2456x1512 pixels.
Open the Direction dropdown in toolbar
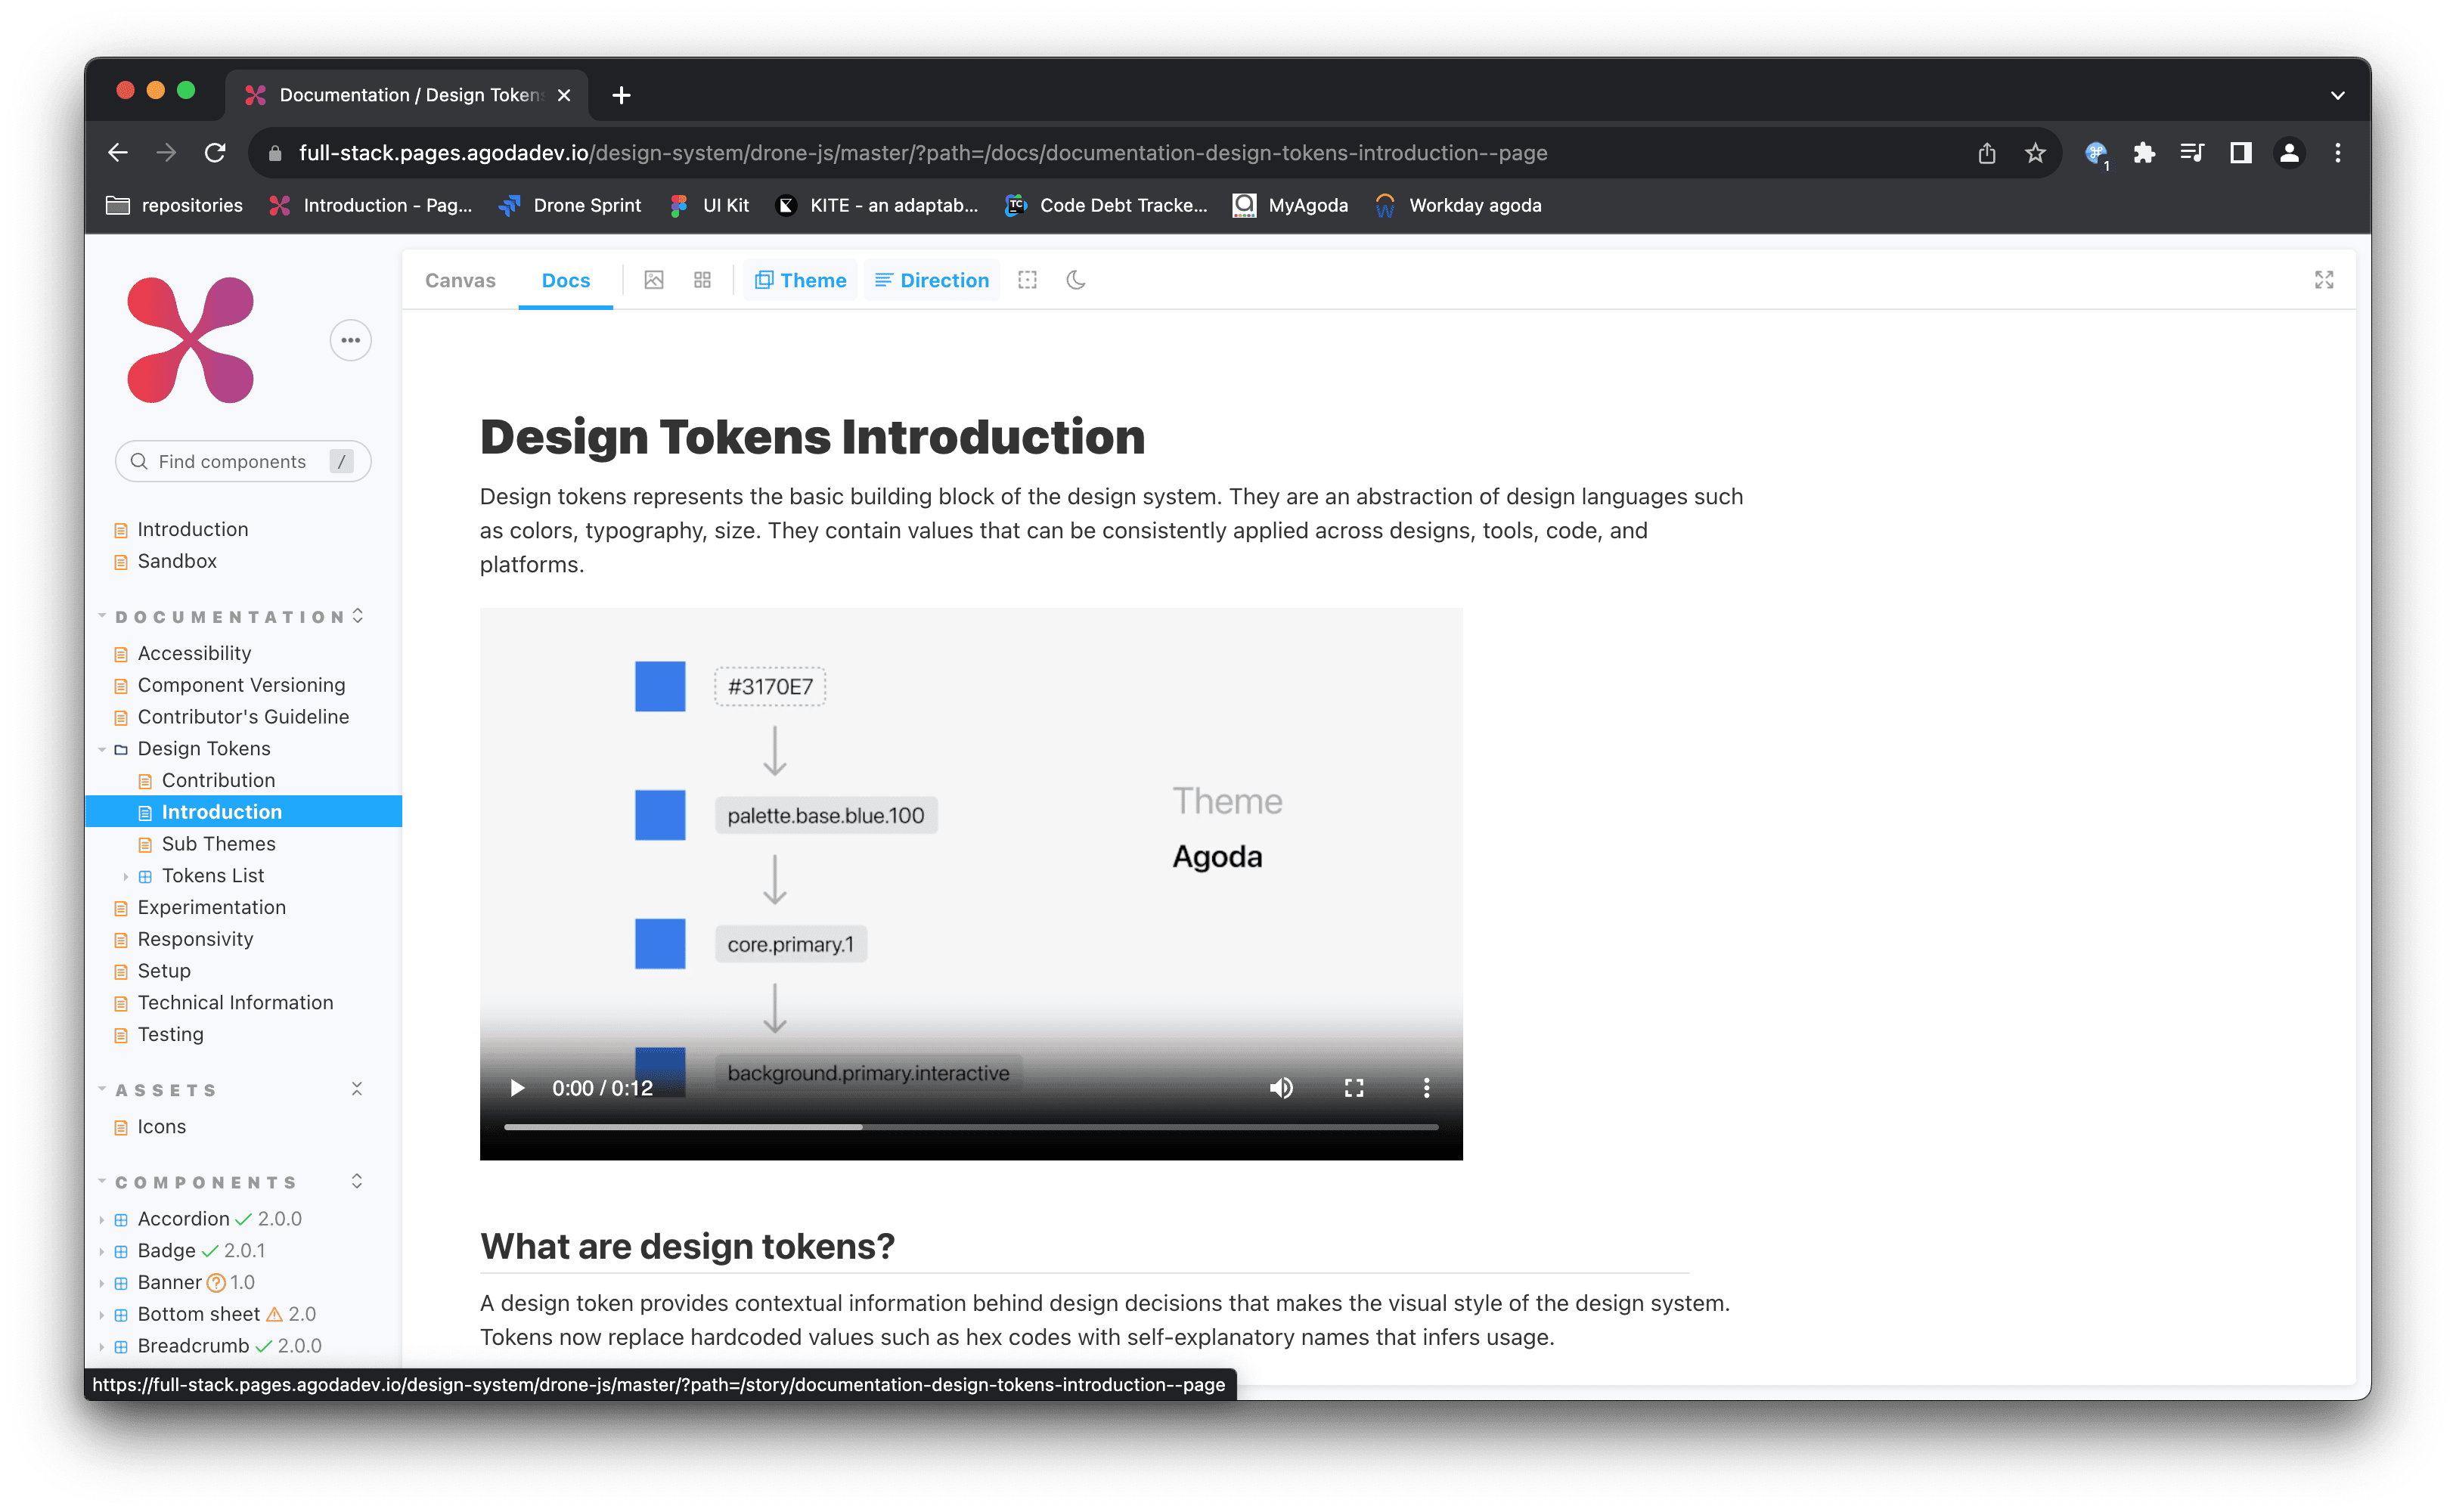click(932, 280)
